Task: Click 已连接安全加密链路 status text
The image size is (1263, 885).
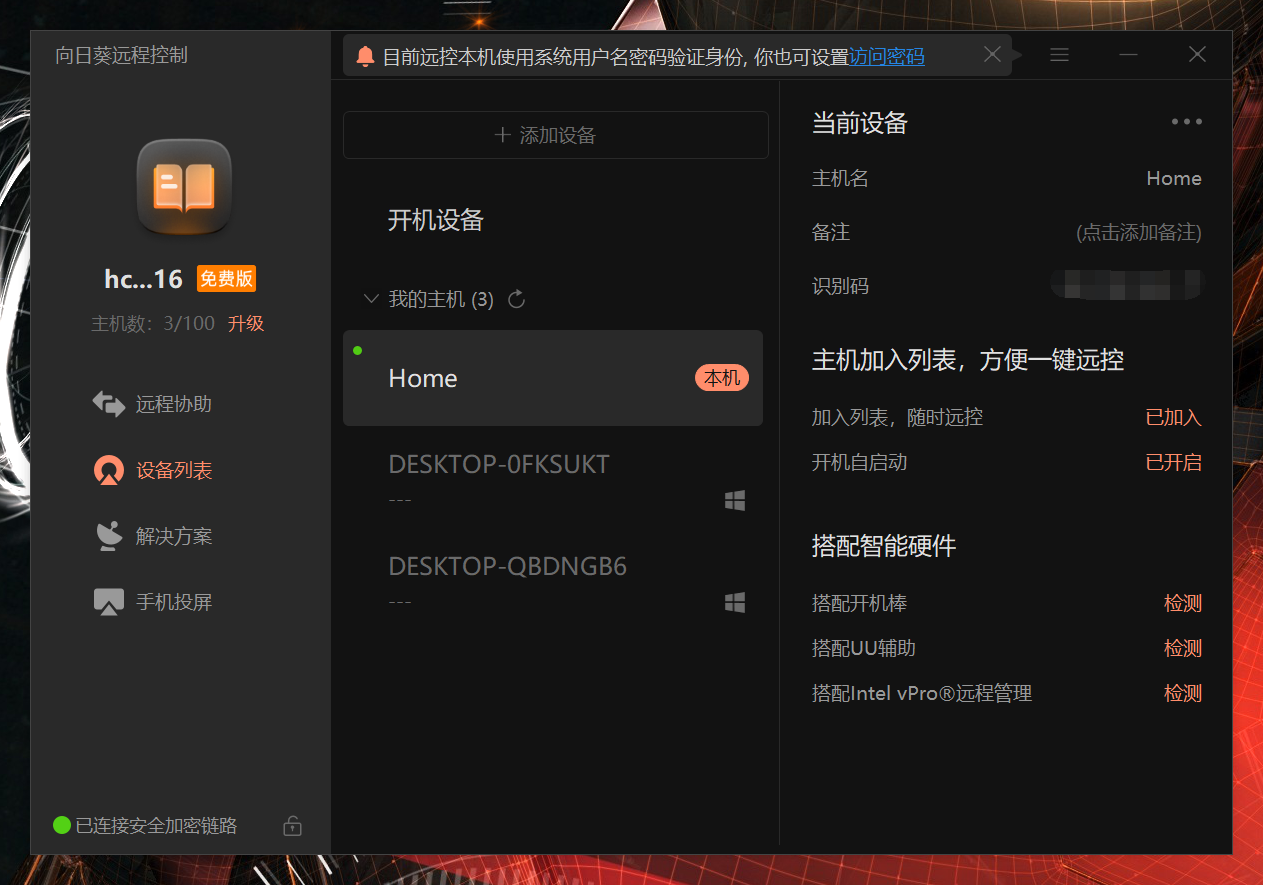Action: (x=157, y=826)
